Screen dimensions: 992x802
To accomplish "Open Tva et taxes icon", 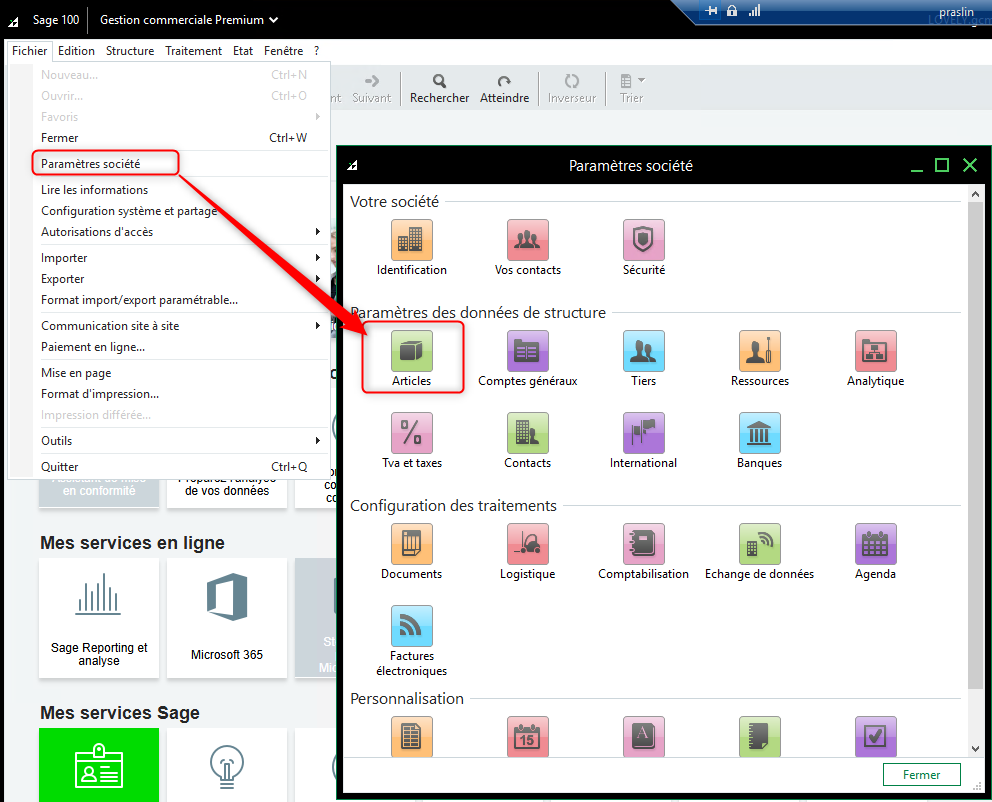I will [x=411, y=433].
